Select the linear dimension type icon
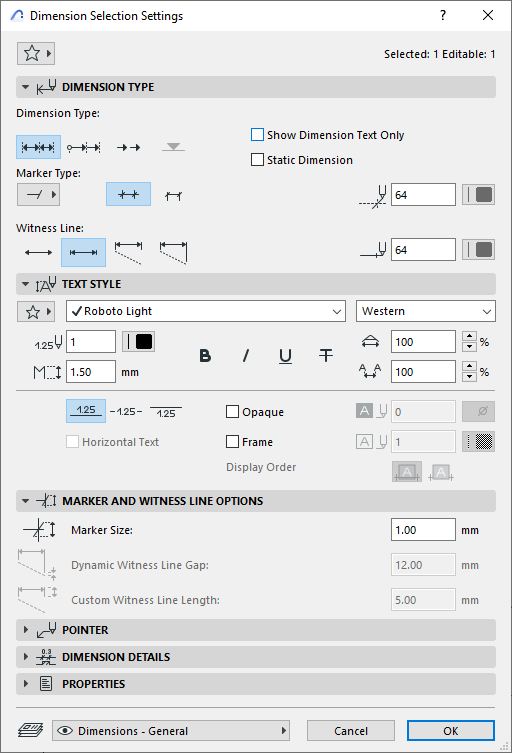Viewport: 512px width, 753px height. point(38,147)
